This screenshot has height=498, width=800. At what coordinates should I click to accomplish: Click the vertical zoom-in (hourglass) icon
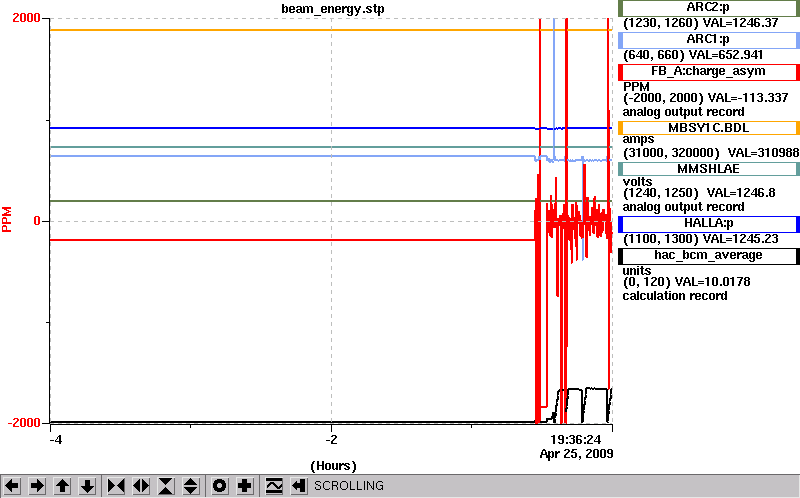tap(166, 486)
